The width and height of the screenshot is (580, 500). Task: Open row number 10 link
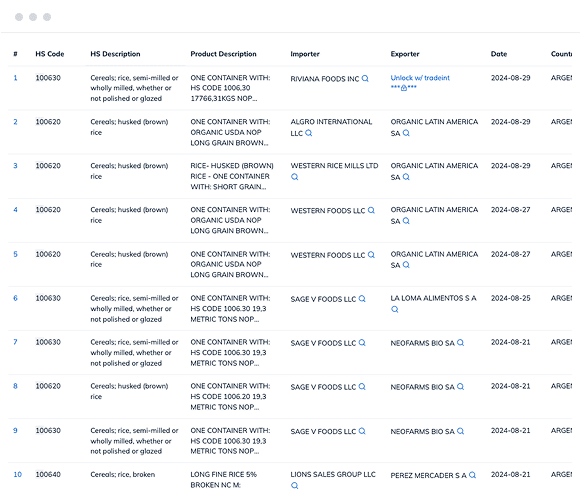[17, 474]
